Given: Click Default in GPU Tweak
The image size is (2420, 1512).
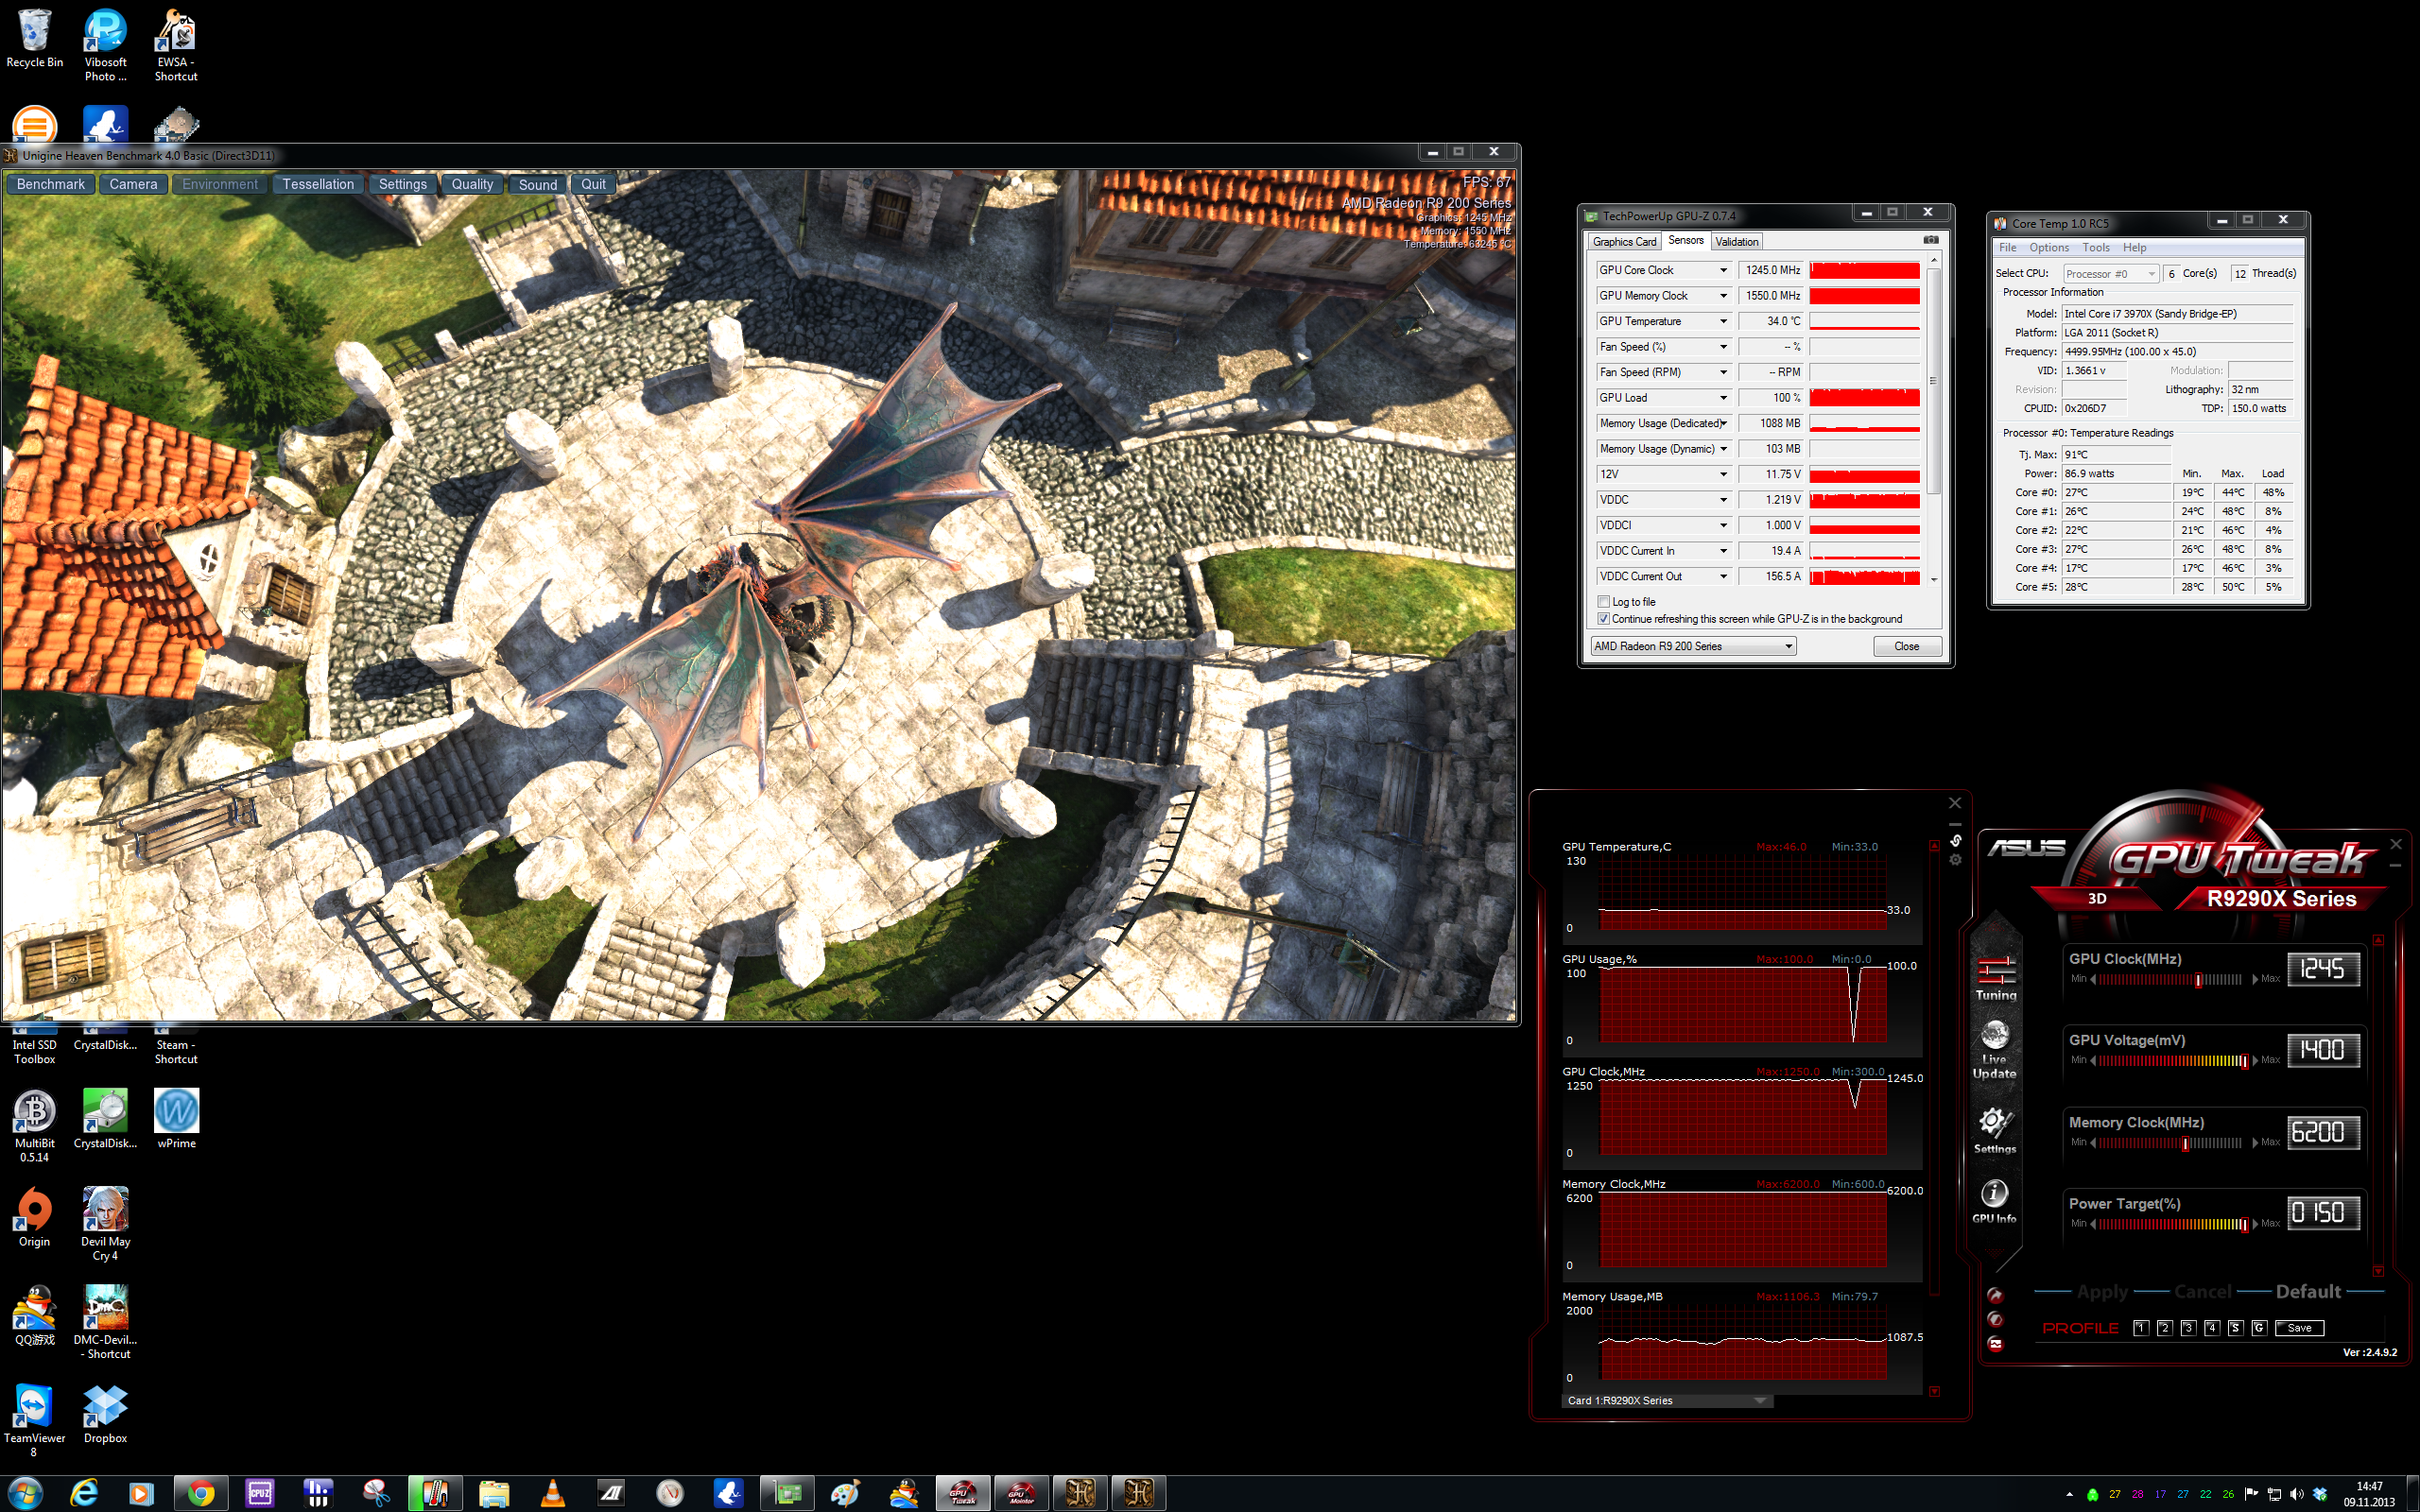Looking at the screenshot, I should click(2308, 1291).
